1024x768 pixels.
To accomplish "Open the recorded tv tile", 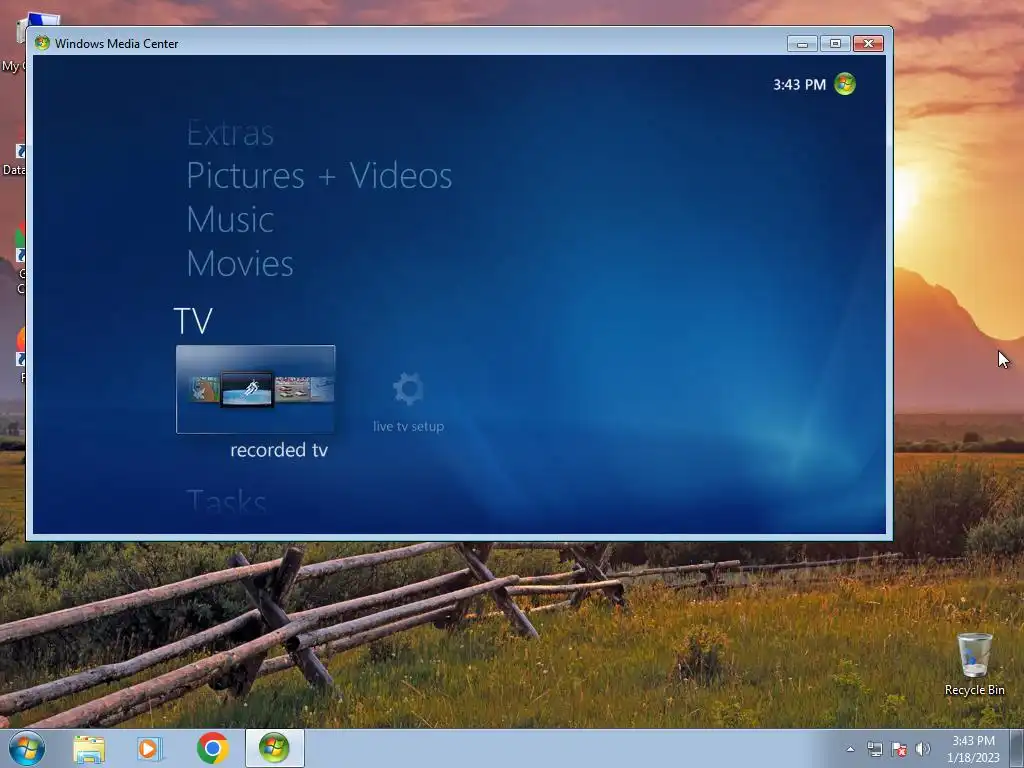I will [255, 389].
